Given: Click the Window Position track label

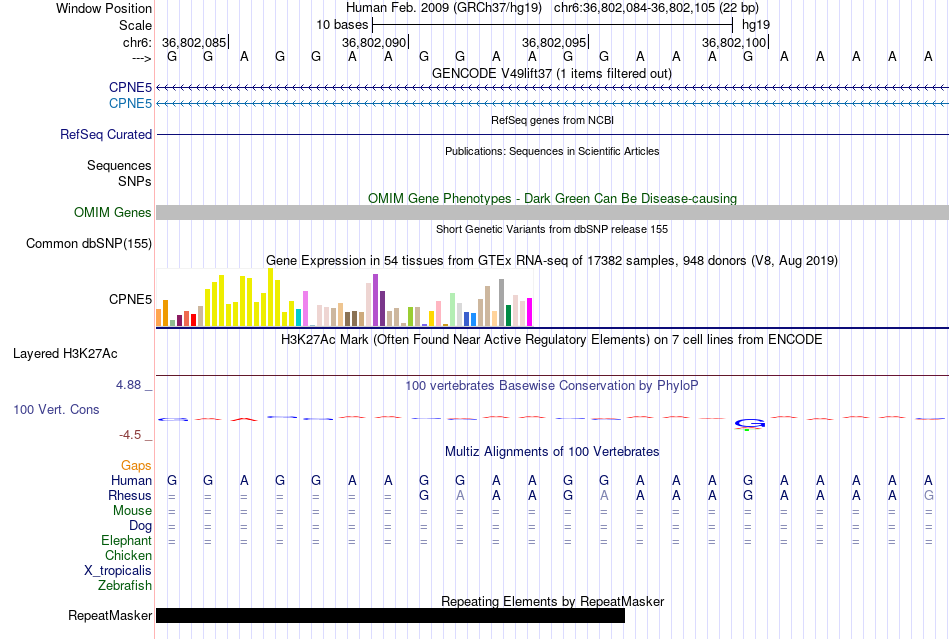Looking at the screenshot, I should point(104,8).
